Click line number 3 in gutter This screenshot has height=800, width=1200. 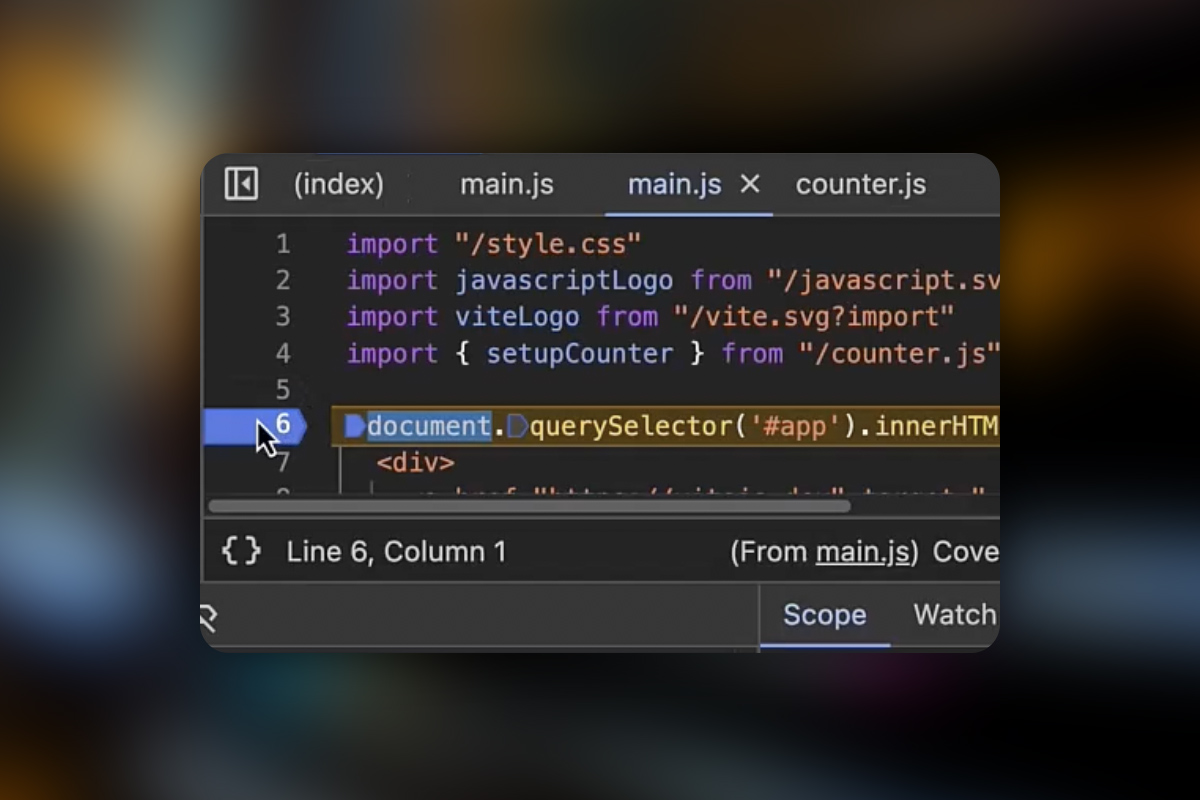(x=283, y=317)
